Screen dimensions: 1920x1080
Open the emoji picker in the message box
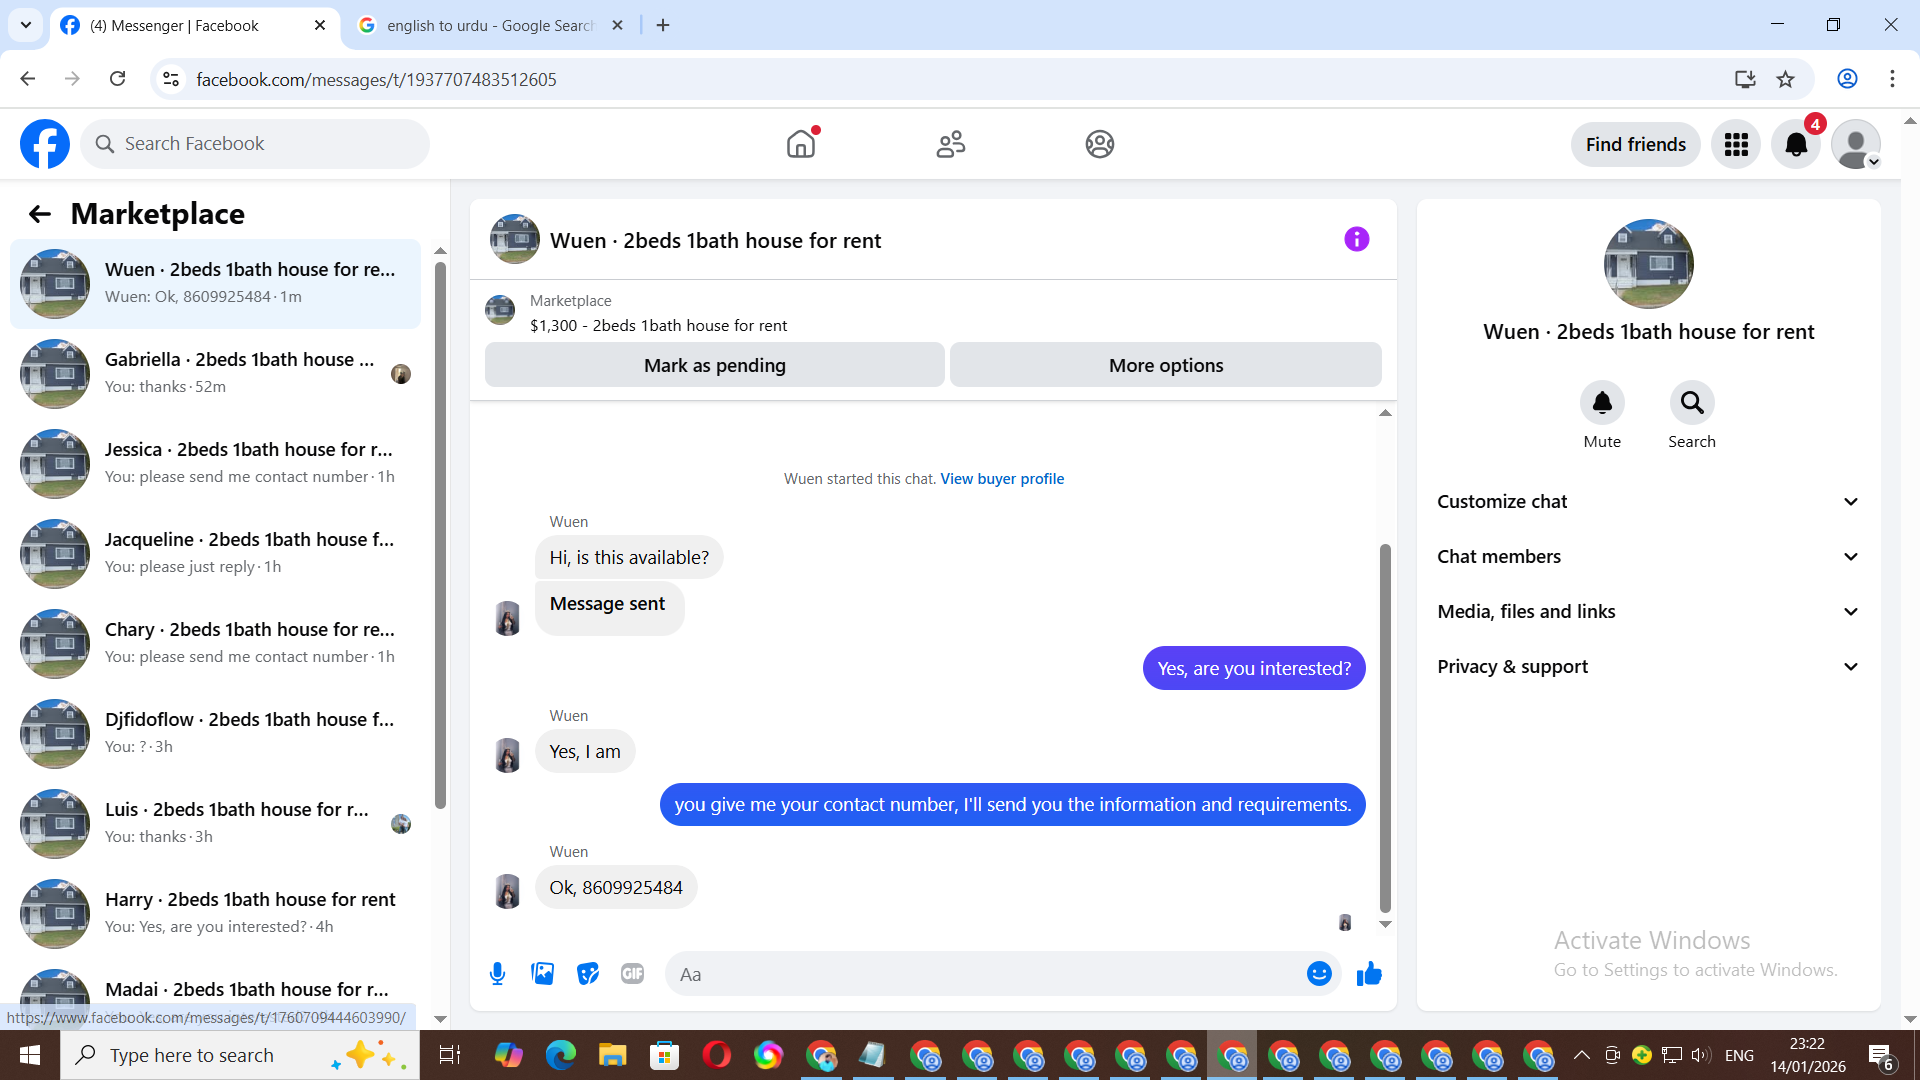point(1319,973)
